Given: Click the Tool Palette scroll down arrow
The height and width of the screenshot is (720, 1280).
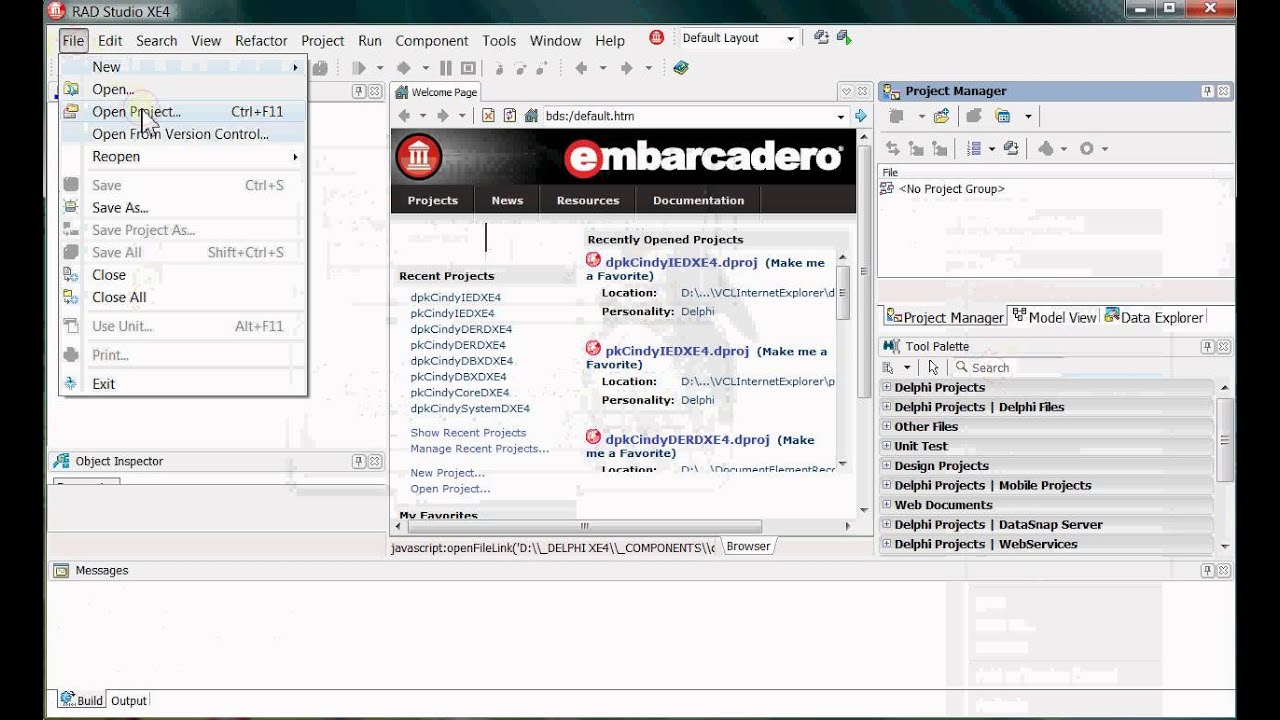Looking at the screenshot, I should click(x=1225, y=546).
